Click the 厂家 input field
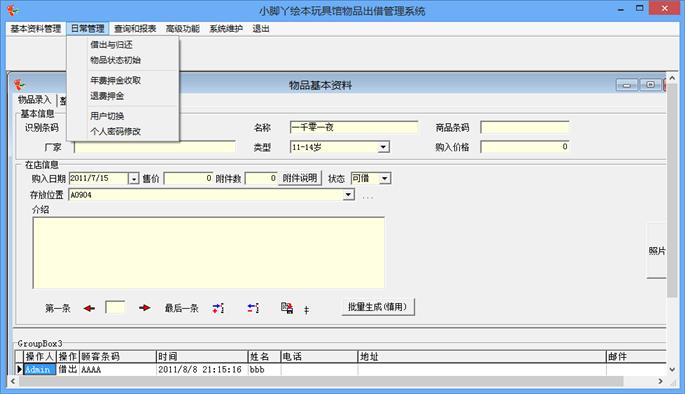685x394 pixels. coord(155,147)
